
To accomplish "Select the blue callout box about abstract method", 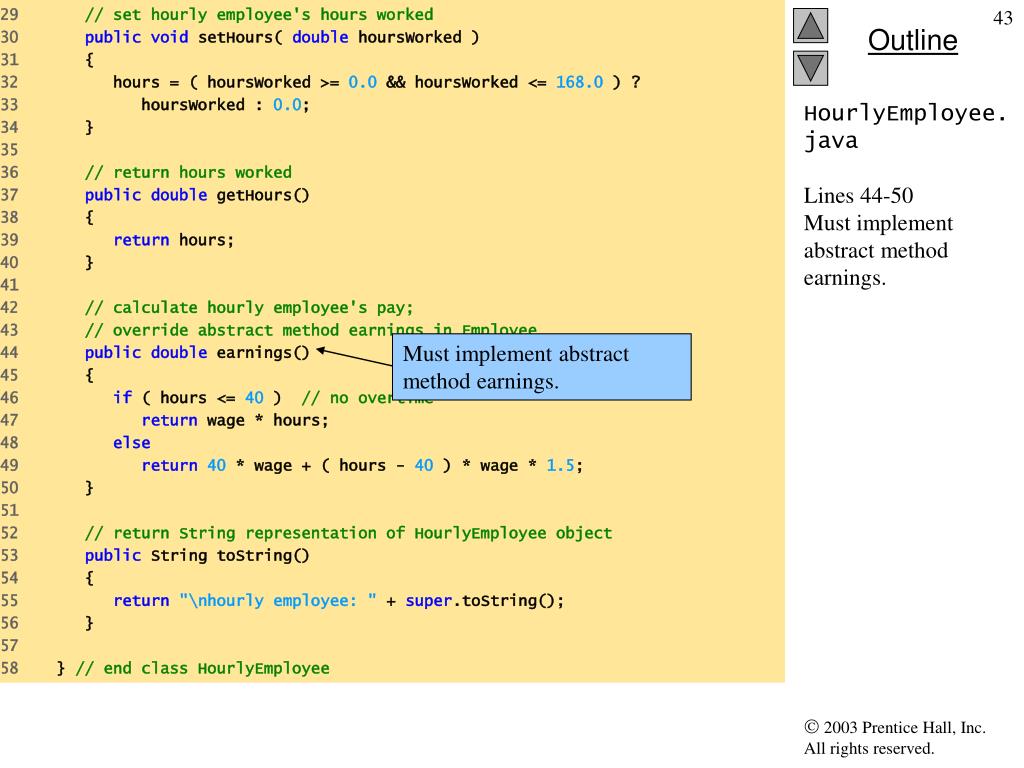I will point(542,367).
